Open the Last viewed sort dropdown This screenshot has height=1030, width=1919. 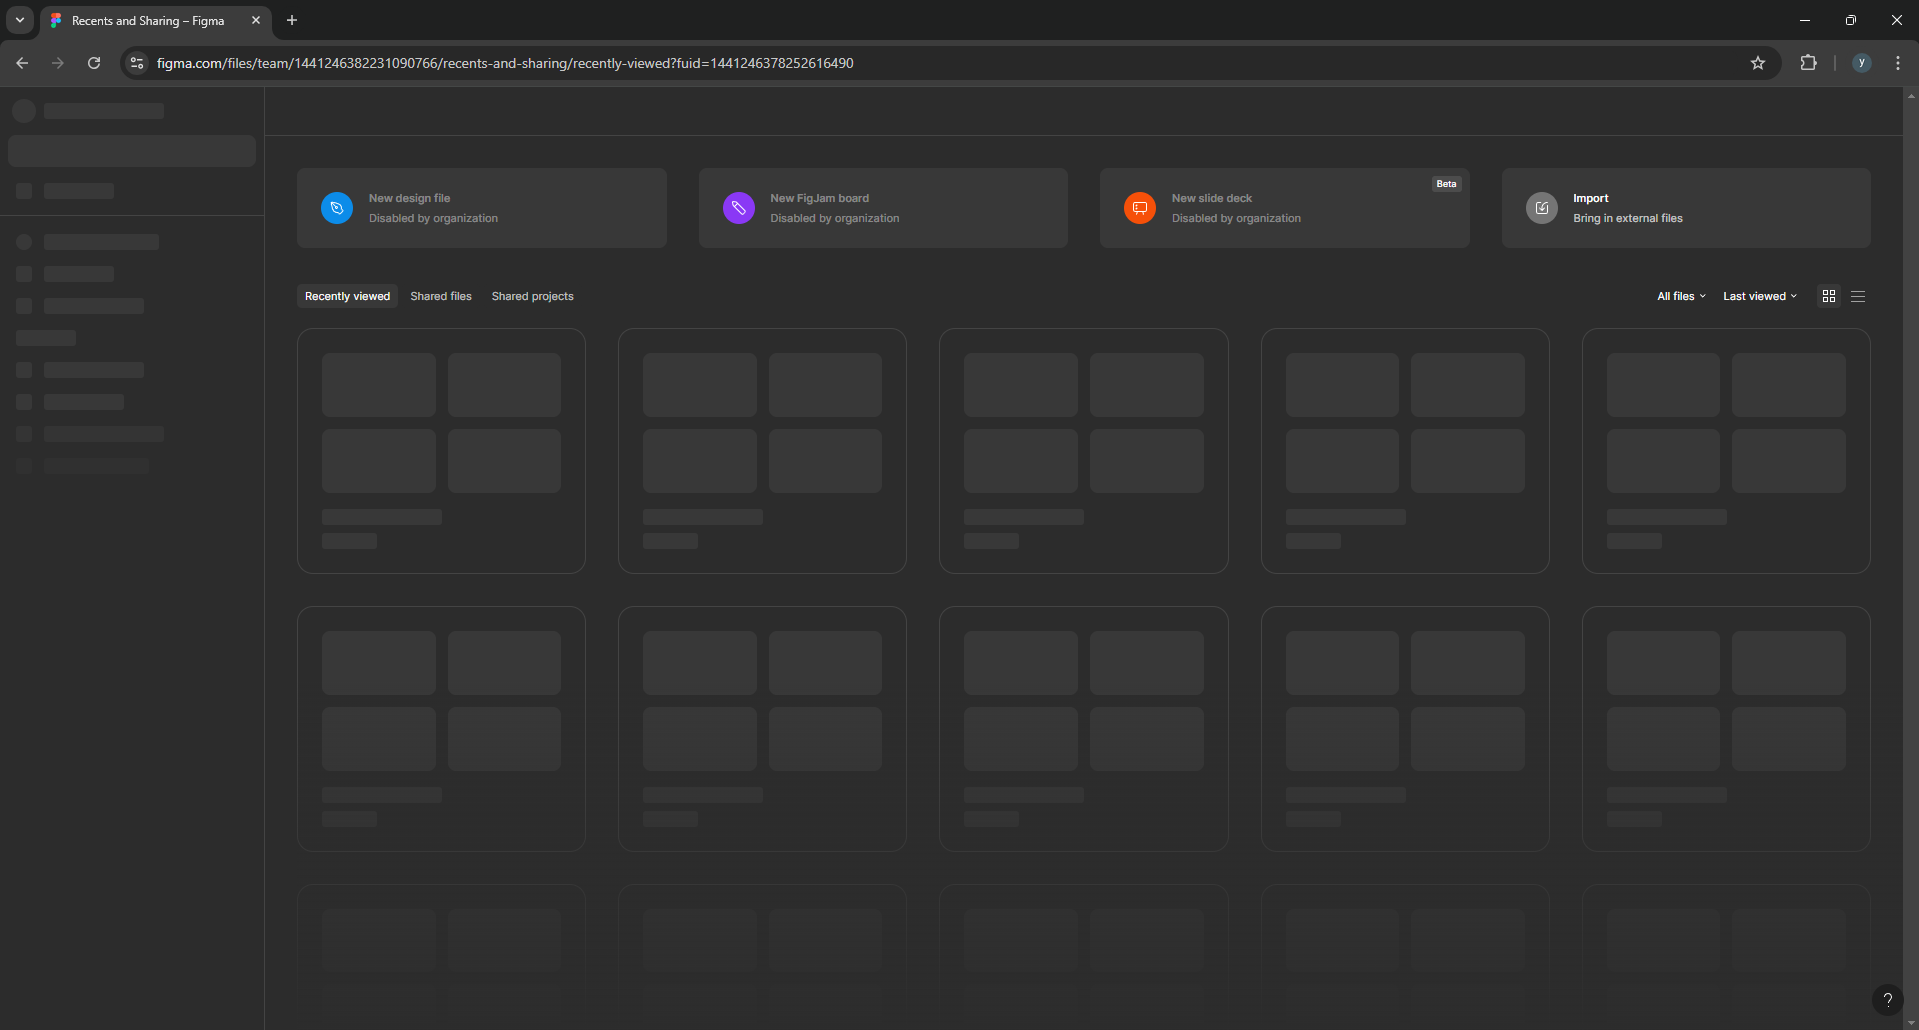pyautogui.click(x=1760, y=296)
